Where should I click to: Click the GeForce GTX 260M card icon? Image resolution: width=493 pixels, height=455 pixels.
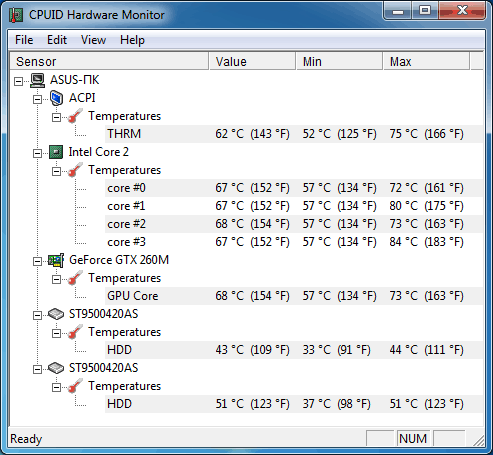pos(56,260)
